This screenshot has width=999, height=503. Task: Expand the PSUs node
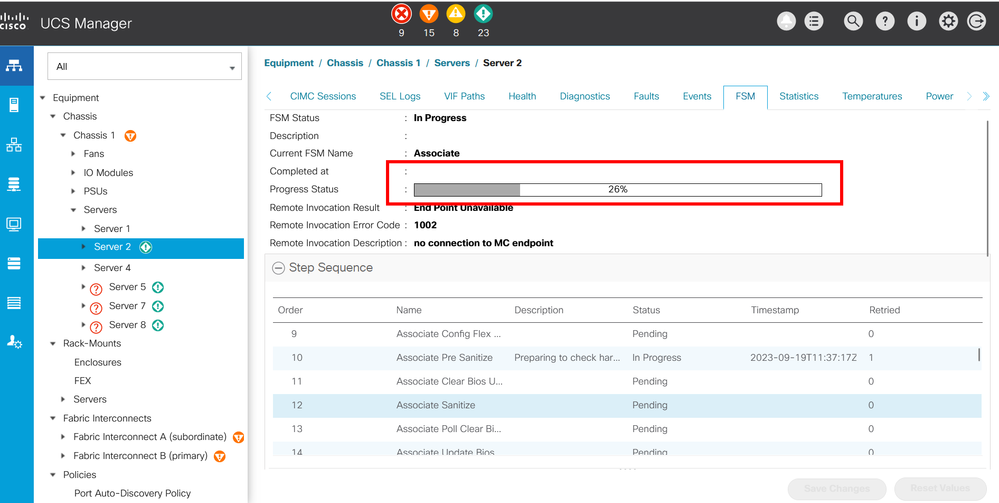point(73,191)
